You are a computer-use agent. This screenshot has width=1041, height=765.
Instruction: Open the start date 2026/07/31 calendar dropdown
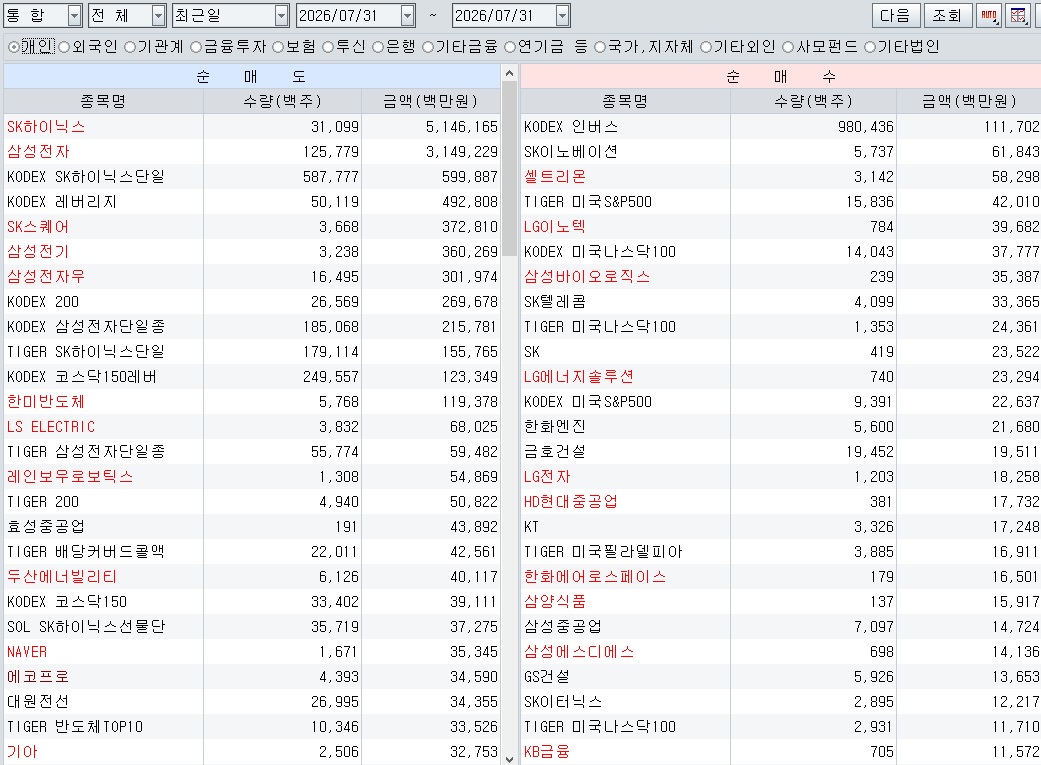click(x=408, y=15)
